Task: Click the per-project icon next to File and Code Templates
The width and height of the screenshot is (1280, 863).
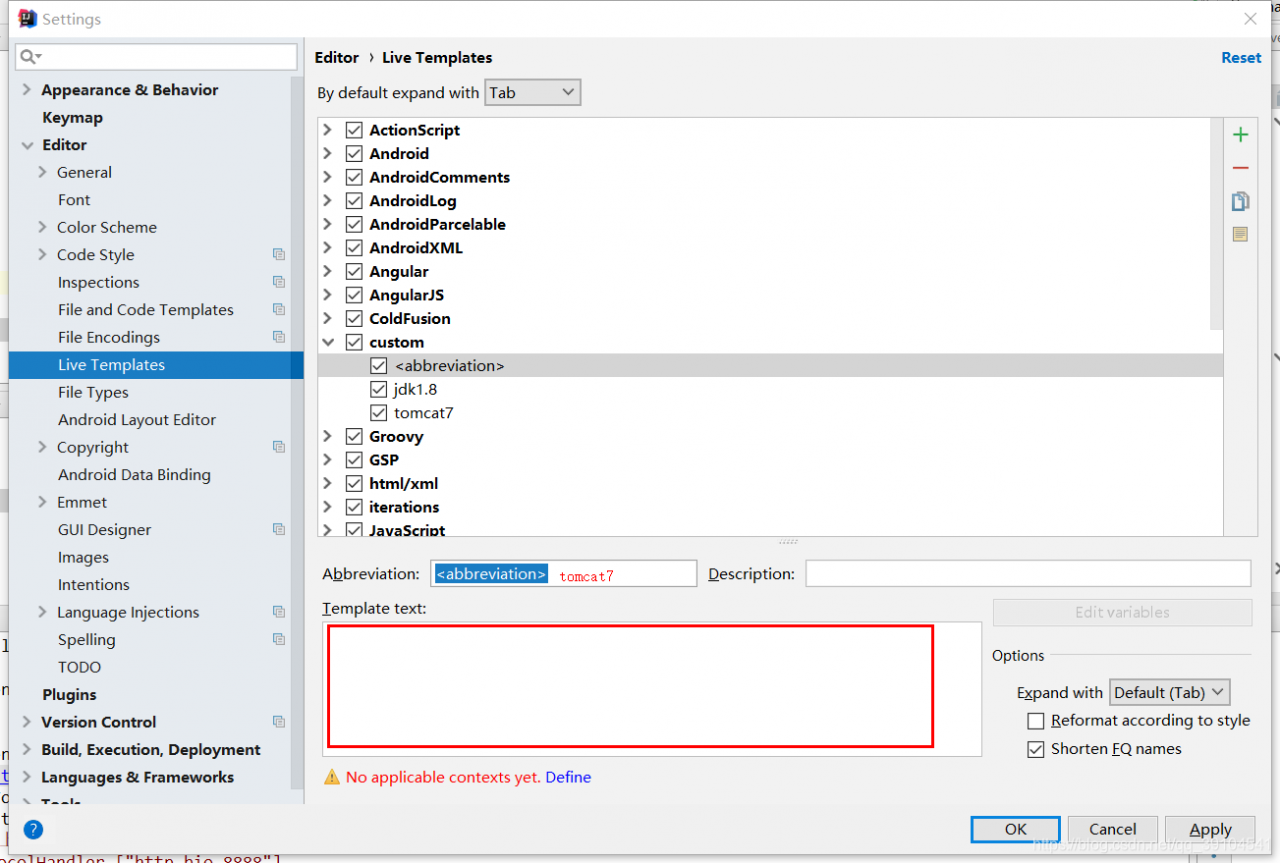Action: click(x=279, y=310)
